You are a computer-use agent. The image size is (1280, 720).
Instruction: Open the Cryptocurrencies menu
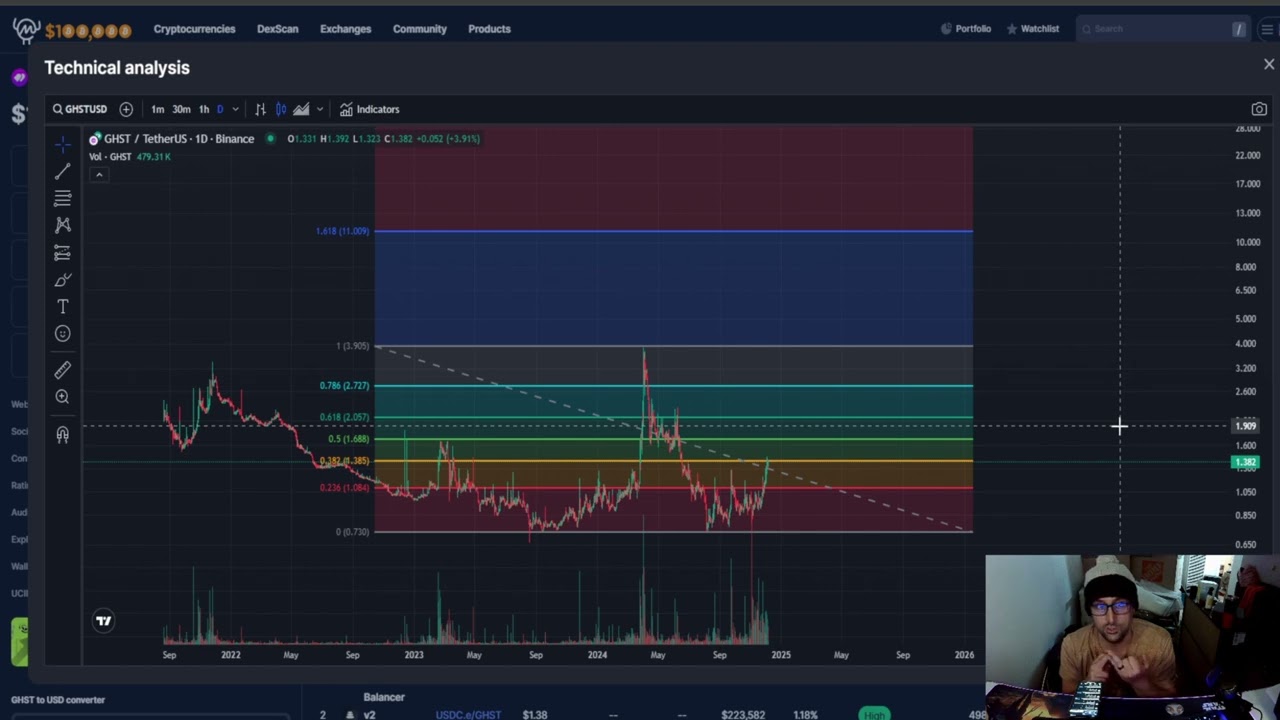coord(194,29)
